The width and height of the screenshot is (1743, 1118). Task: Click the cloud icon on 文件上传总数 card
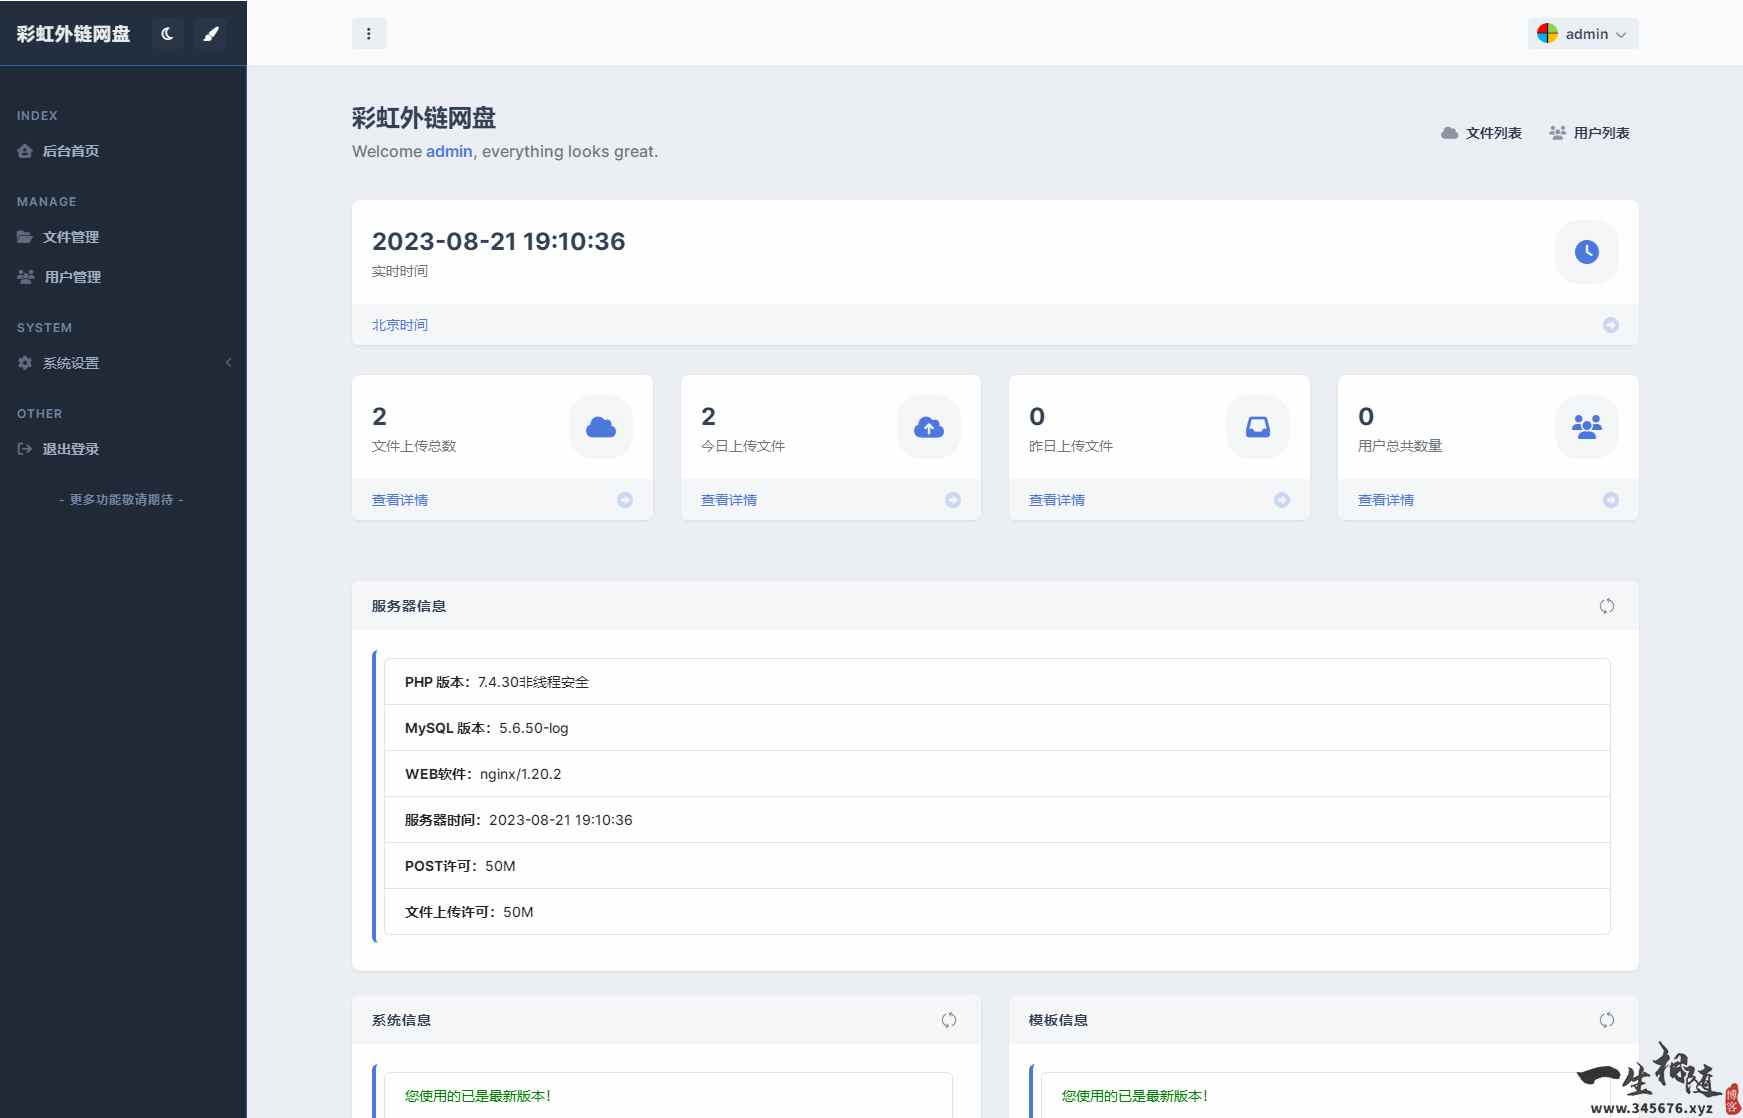pos(600,427)
